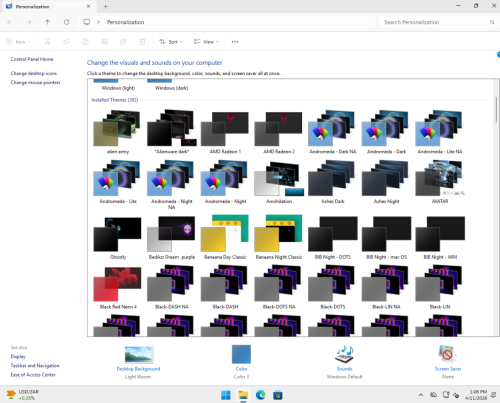Open Change mouse pointers link
The height and width of the screenshot is (403, 500).
point(35,82)
